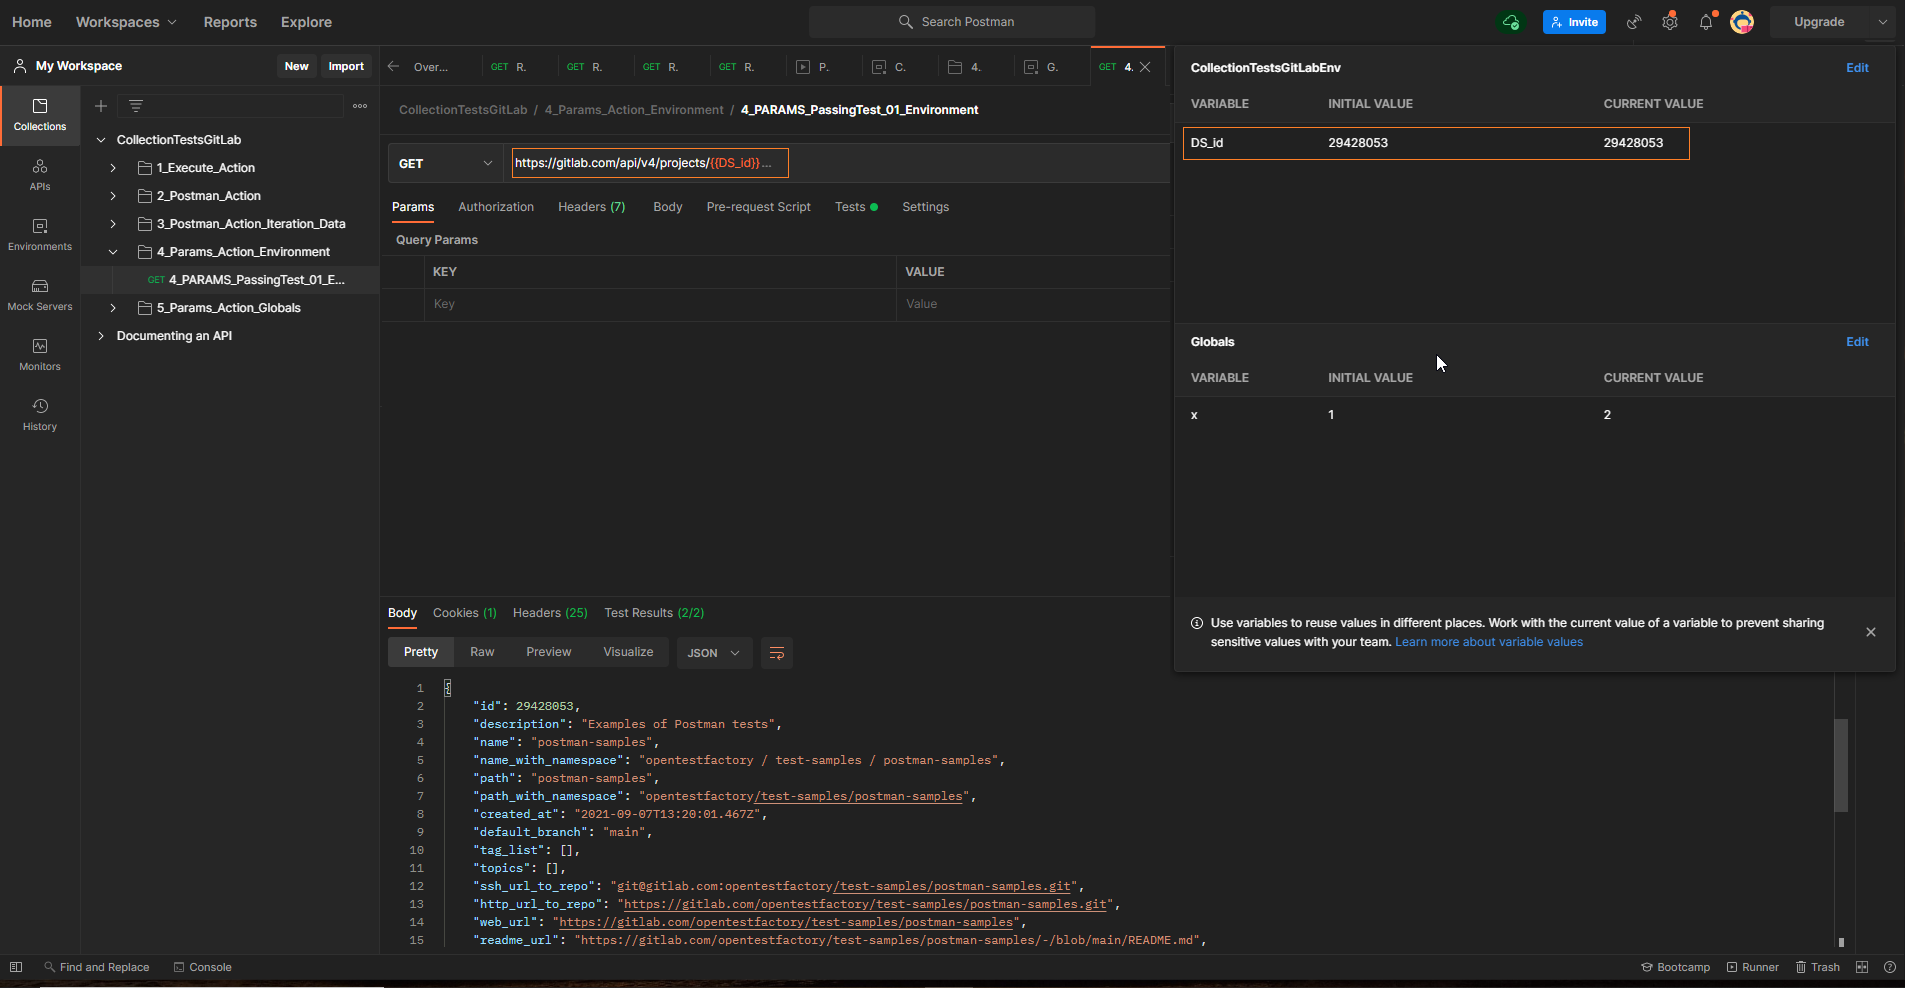Switch to the APIs sidebar panel
The width and height of the screenshot is (1905, 988).
(39, 176)
